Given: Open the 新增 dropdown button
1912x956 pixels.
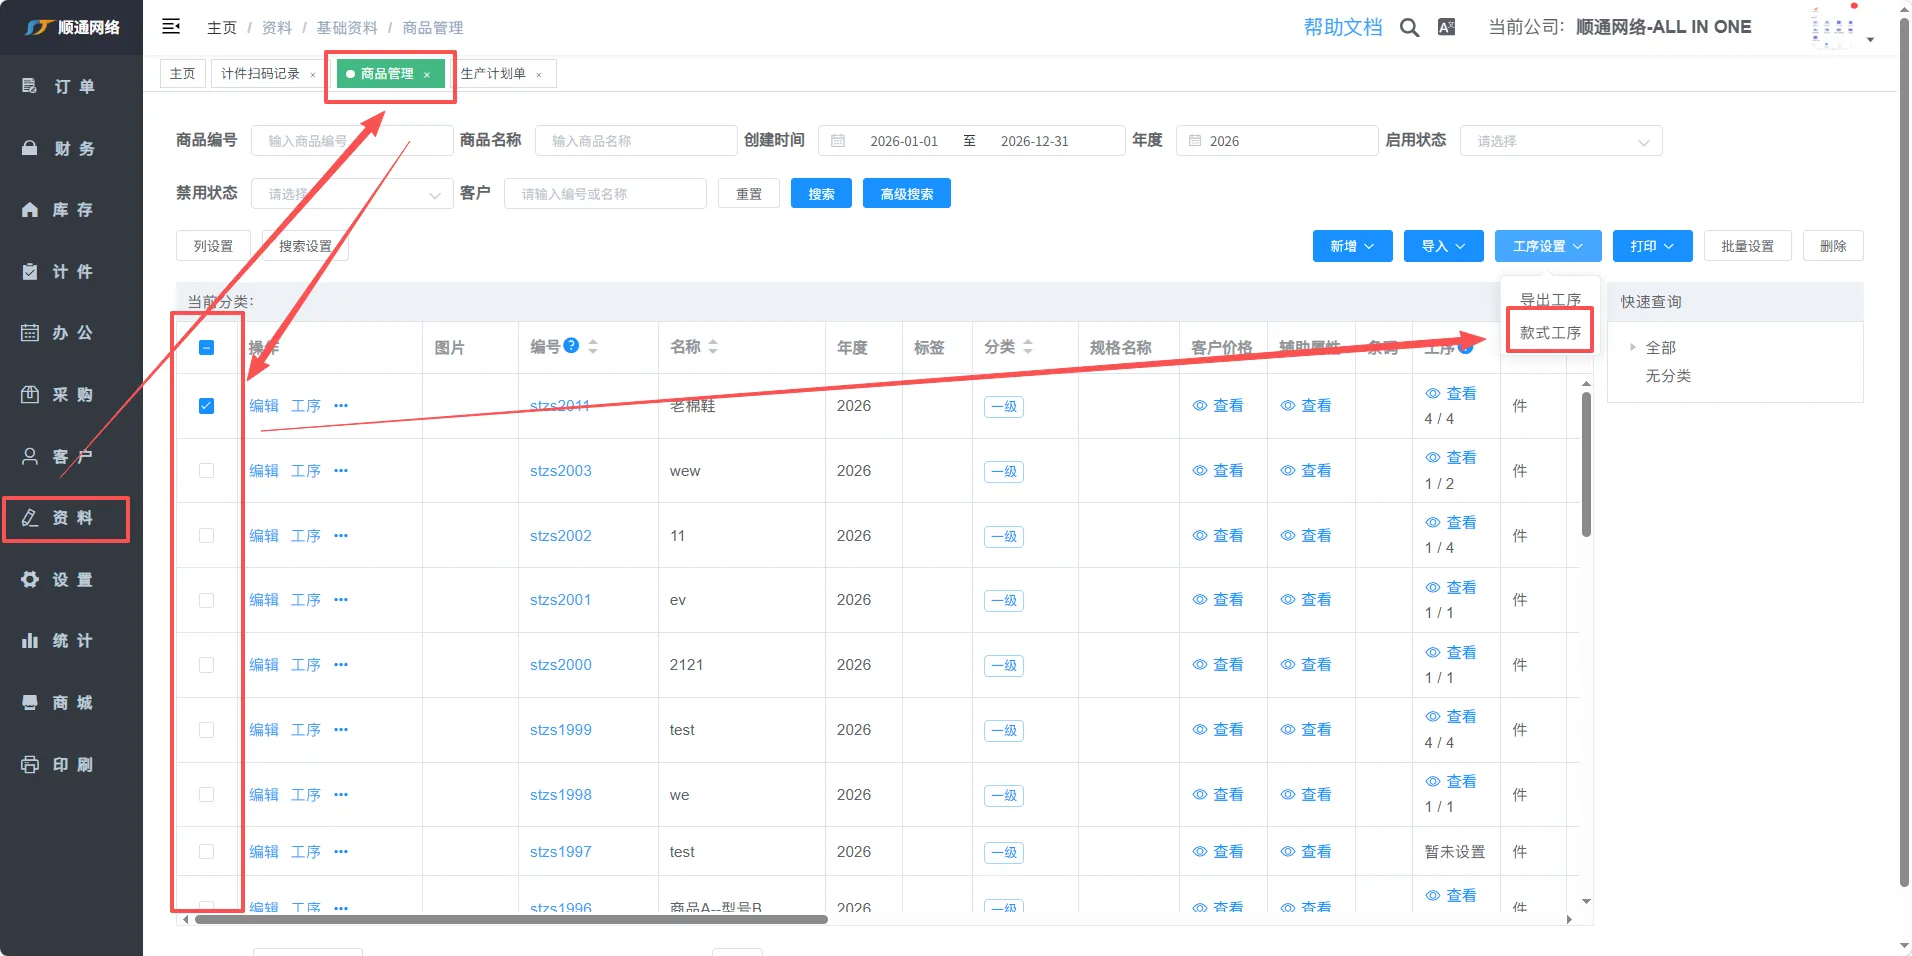Looking at the screenshot, I should (1352, 246).
